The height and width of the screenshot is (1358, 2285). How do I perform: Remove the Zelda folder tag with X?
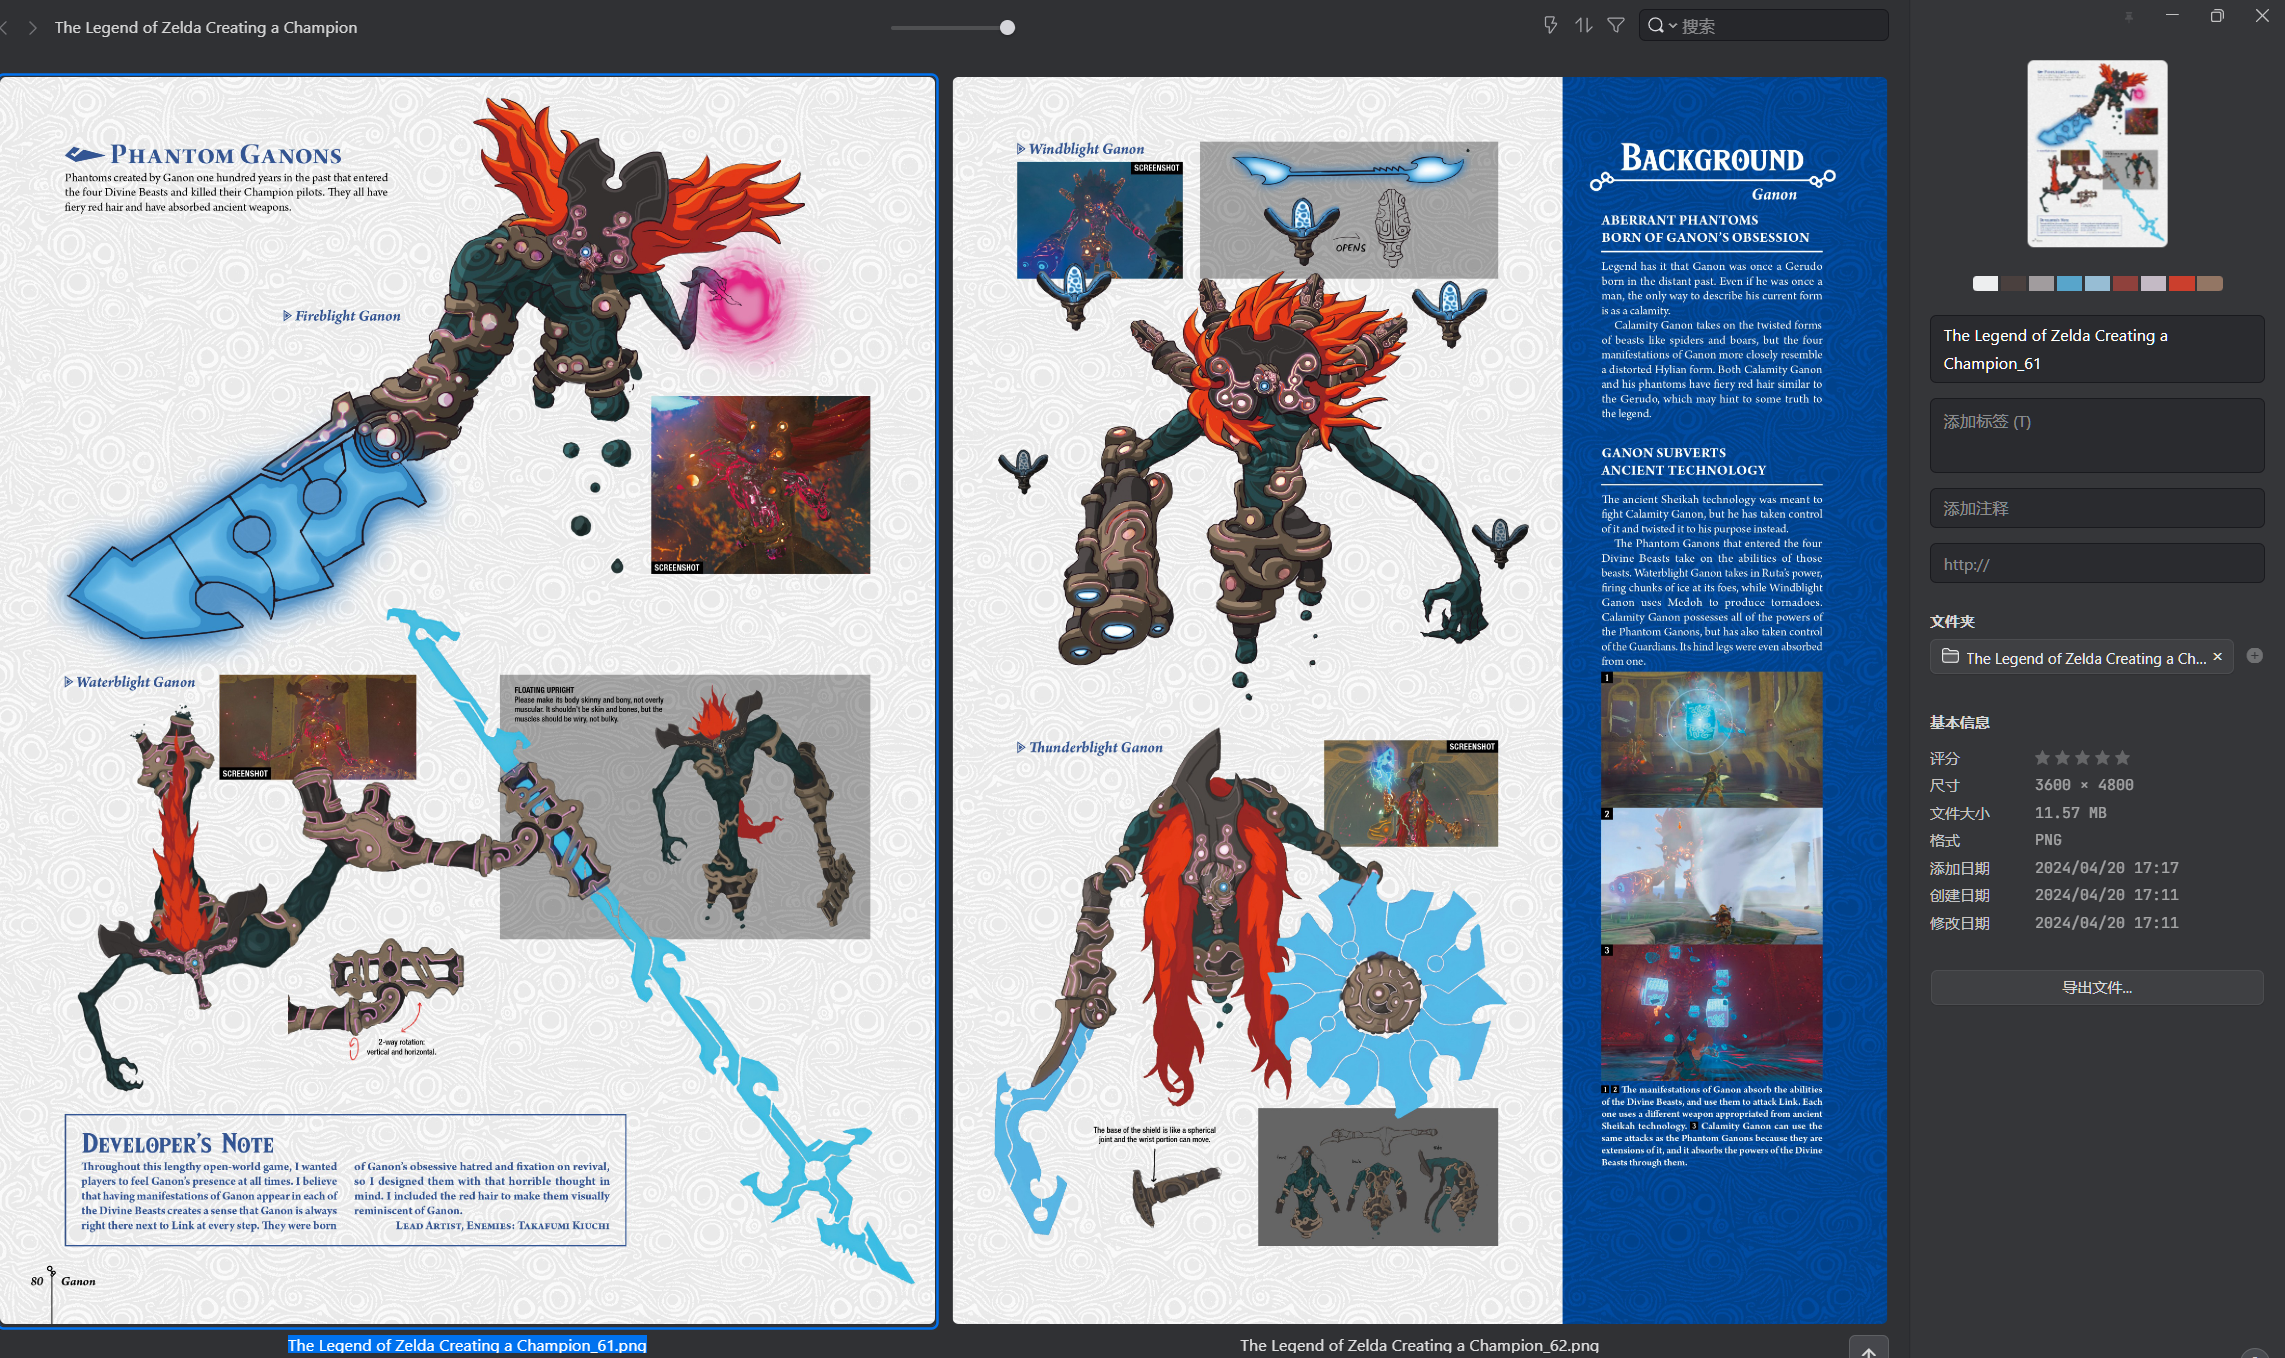[x=2217, y=657]
